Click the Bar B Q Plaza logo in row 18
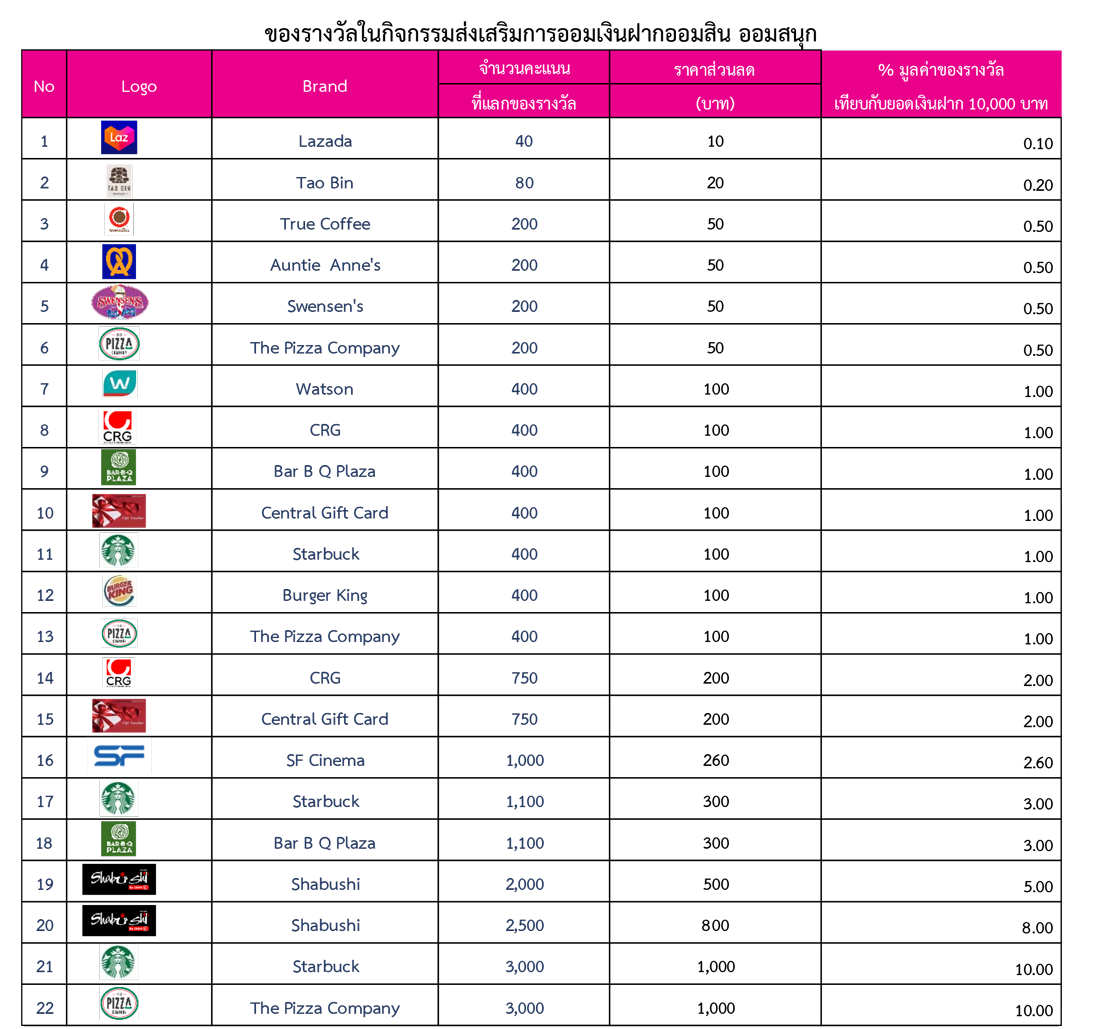Viewport: 1100px width, 1029px height. [x=119, y=840]
